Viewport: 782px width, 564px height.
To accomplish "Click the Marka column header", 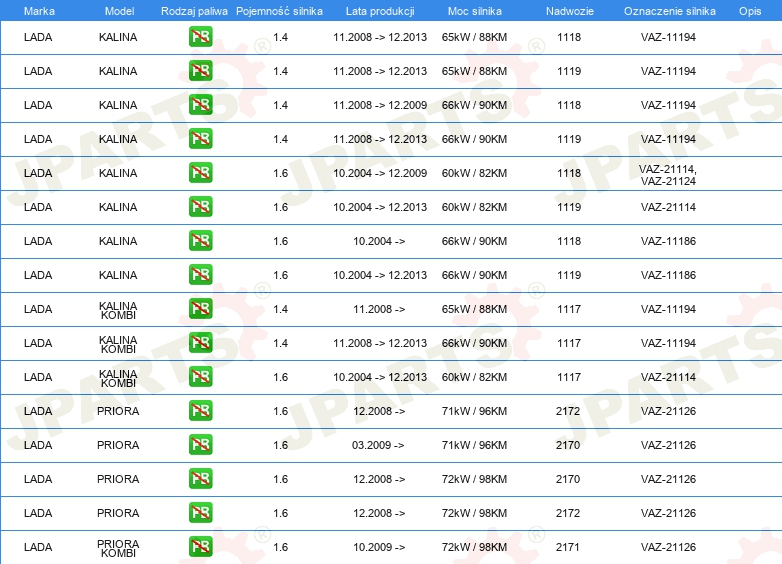I will point(39,11).
